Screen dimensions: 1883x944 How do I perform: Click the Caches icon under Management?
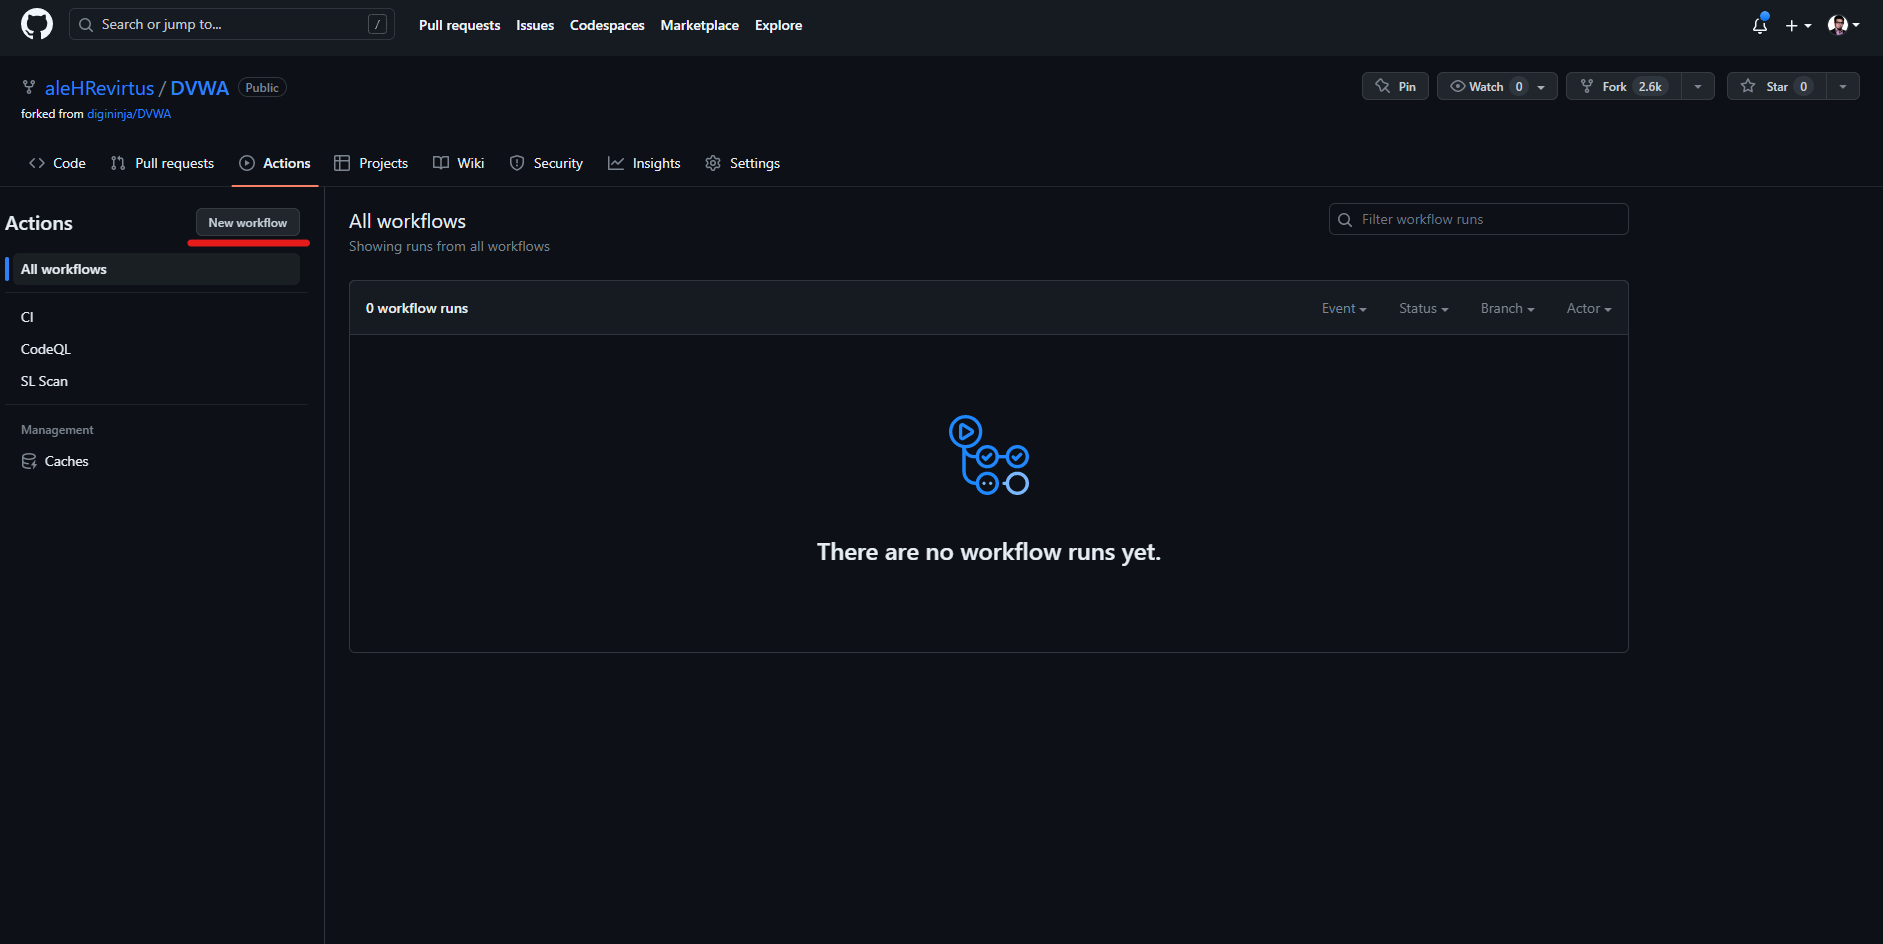pyautogui.click(x=29, y=461)
